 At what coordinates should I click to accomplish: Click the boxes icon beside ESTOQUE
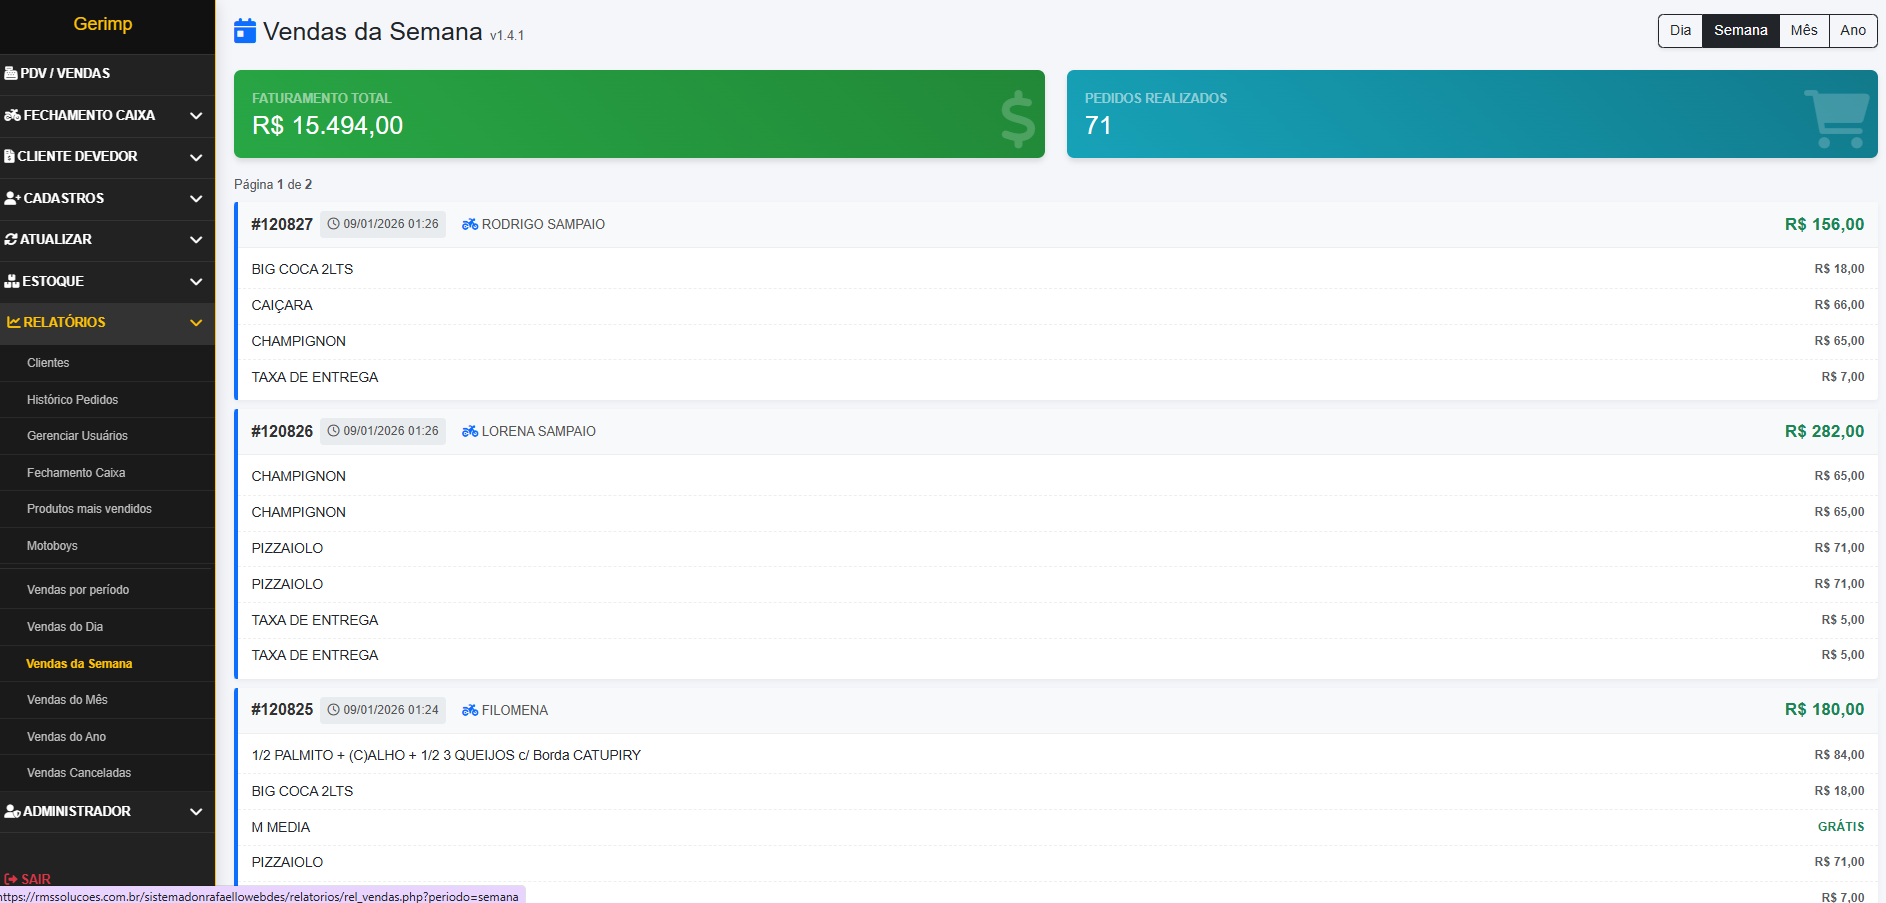(12, 281)
